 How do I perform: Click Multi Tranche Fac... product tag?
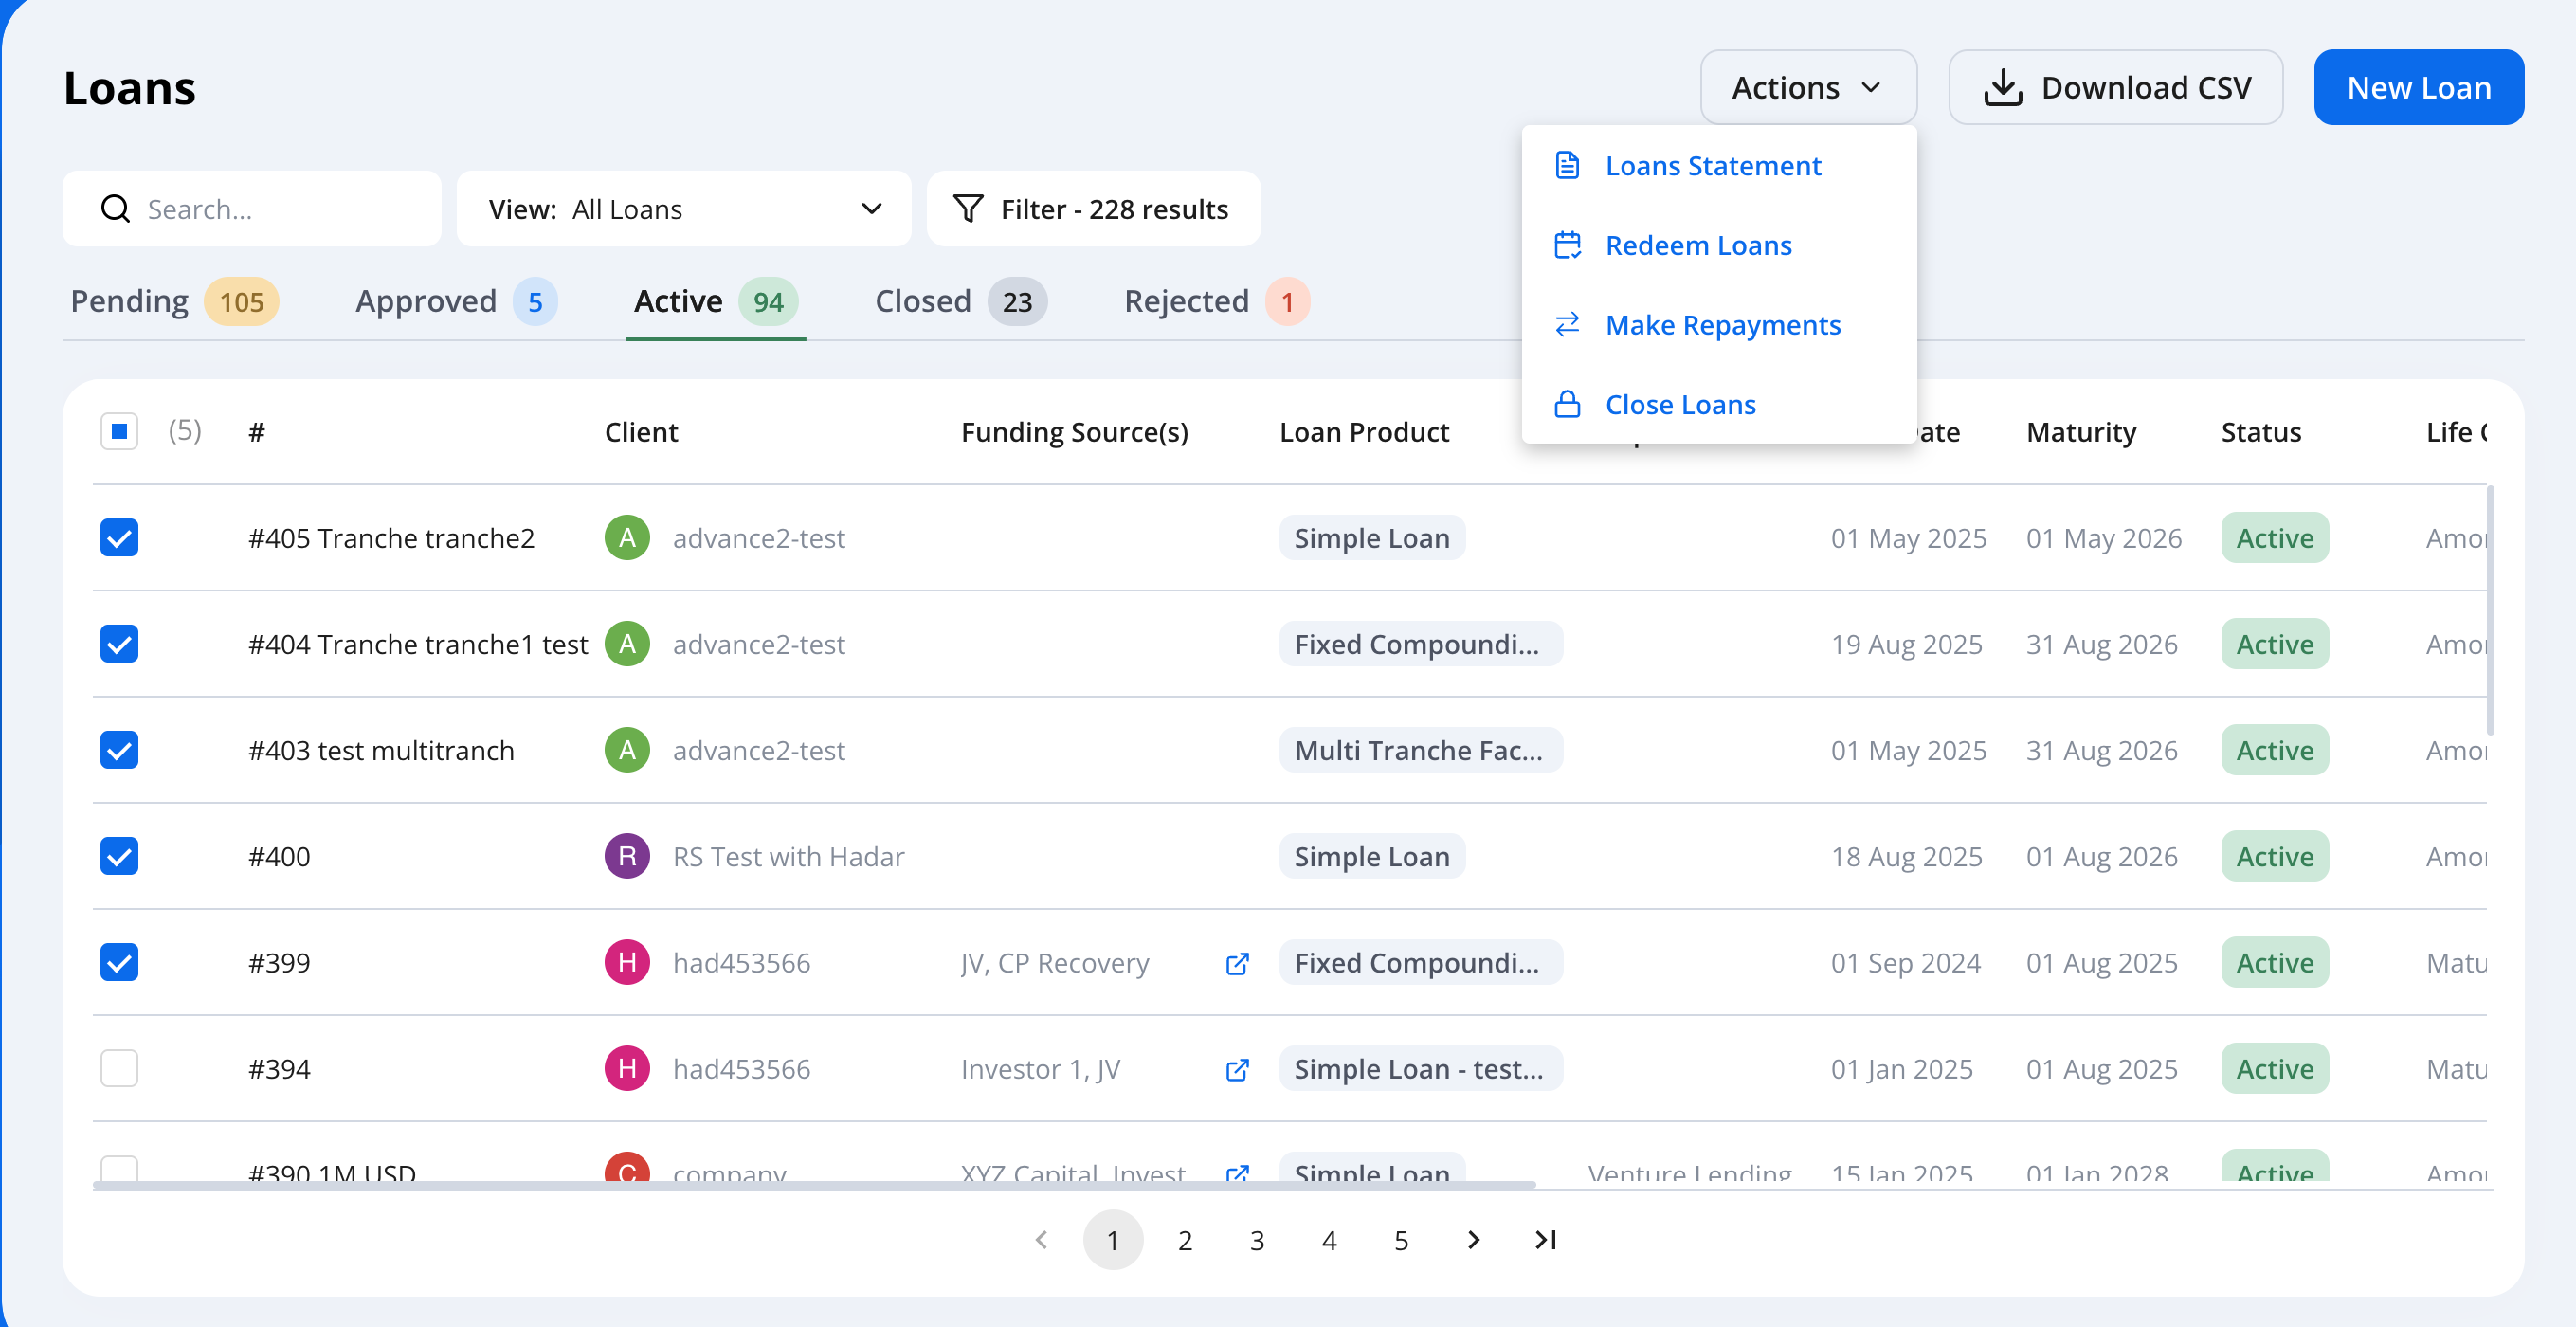[x=1420, y=750]
